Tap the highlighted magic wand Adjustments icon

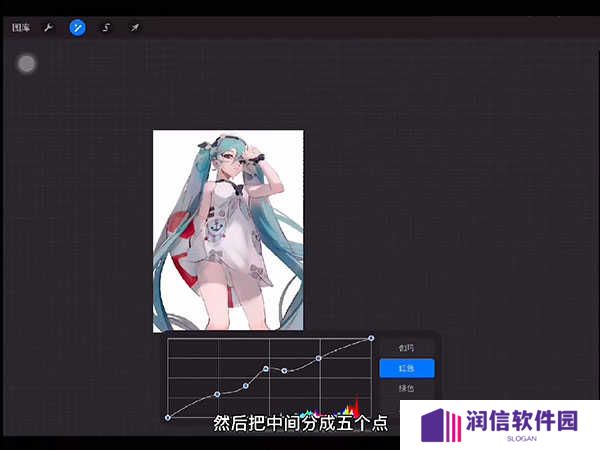click(x=78, y=28)
